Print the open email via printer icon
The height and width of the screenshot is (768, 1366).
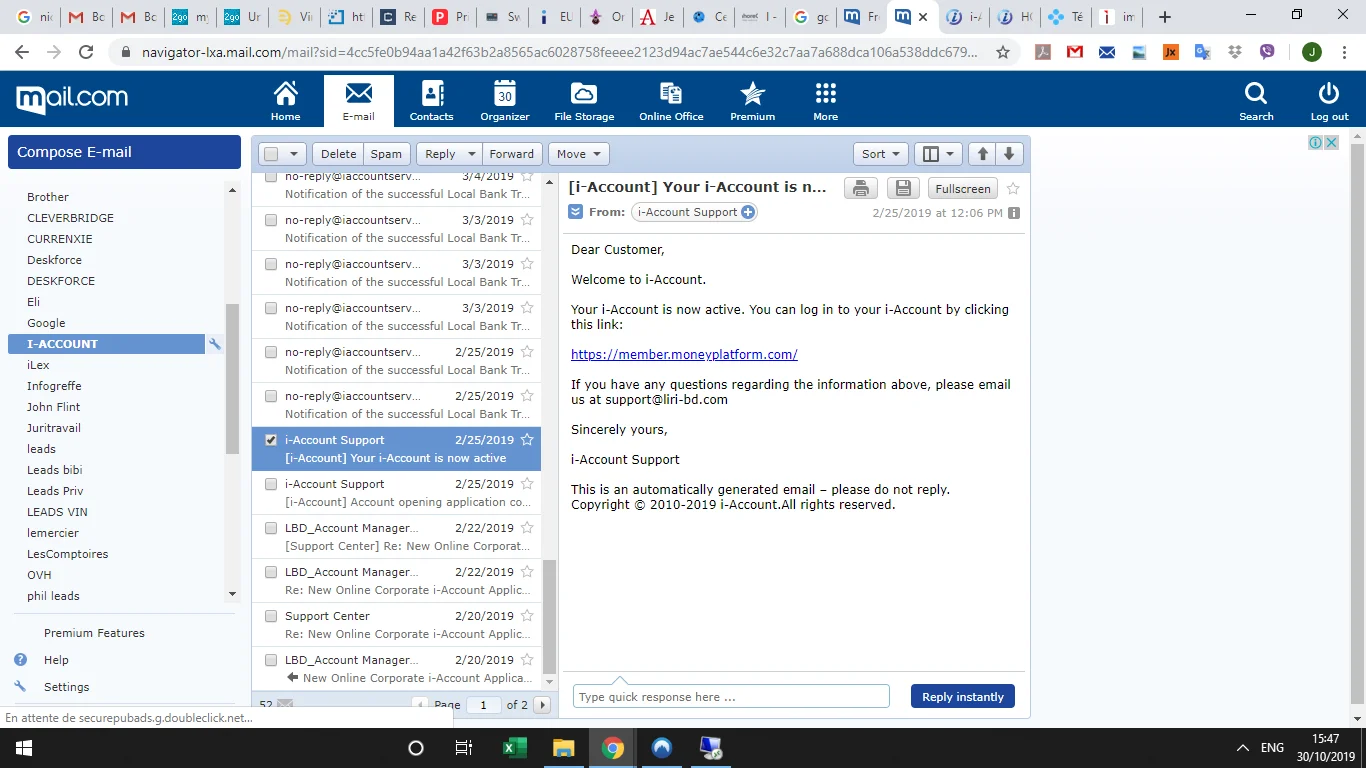861,188
